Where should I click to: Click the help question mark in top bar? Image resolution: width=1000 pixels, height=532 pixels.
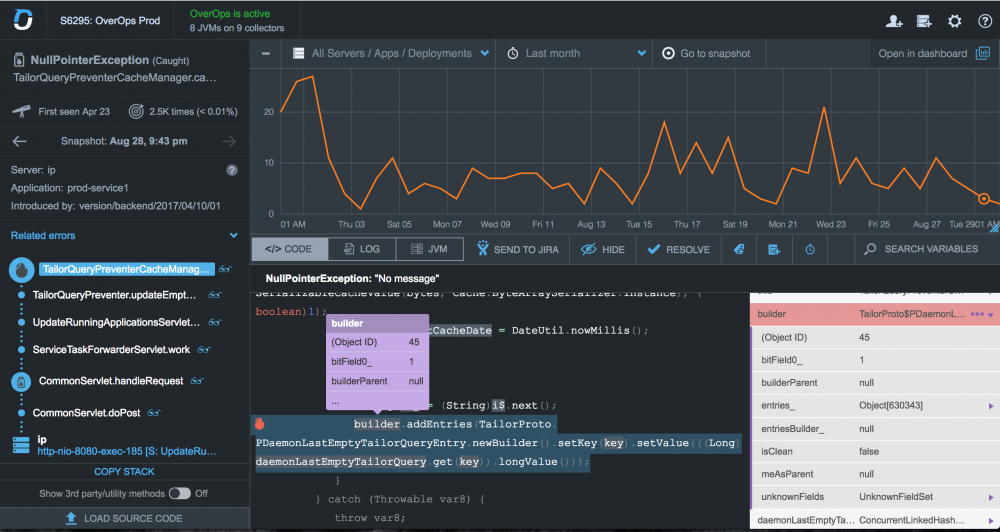983,21
